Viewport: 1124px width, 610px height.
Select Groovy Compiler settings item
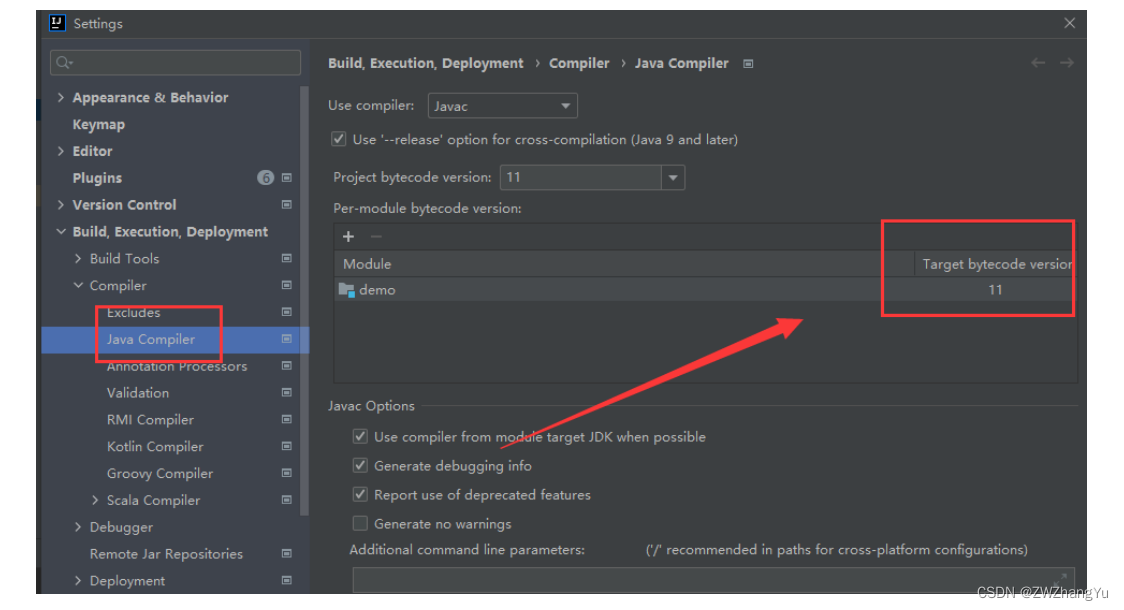pyautogui.click(x=160, y=473)
